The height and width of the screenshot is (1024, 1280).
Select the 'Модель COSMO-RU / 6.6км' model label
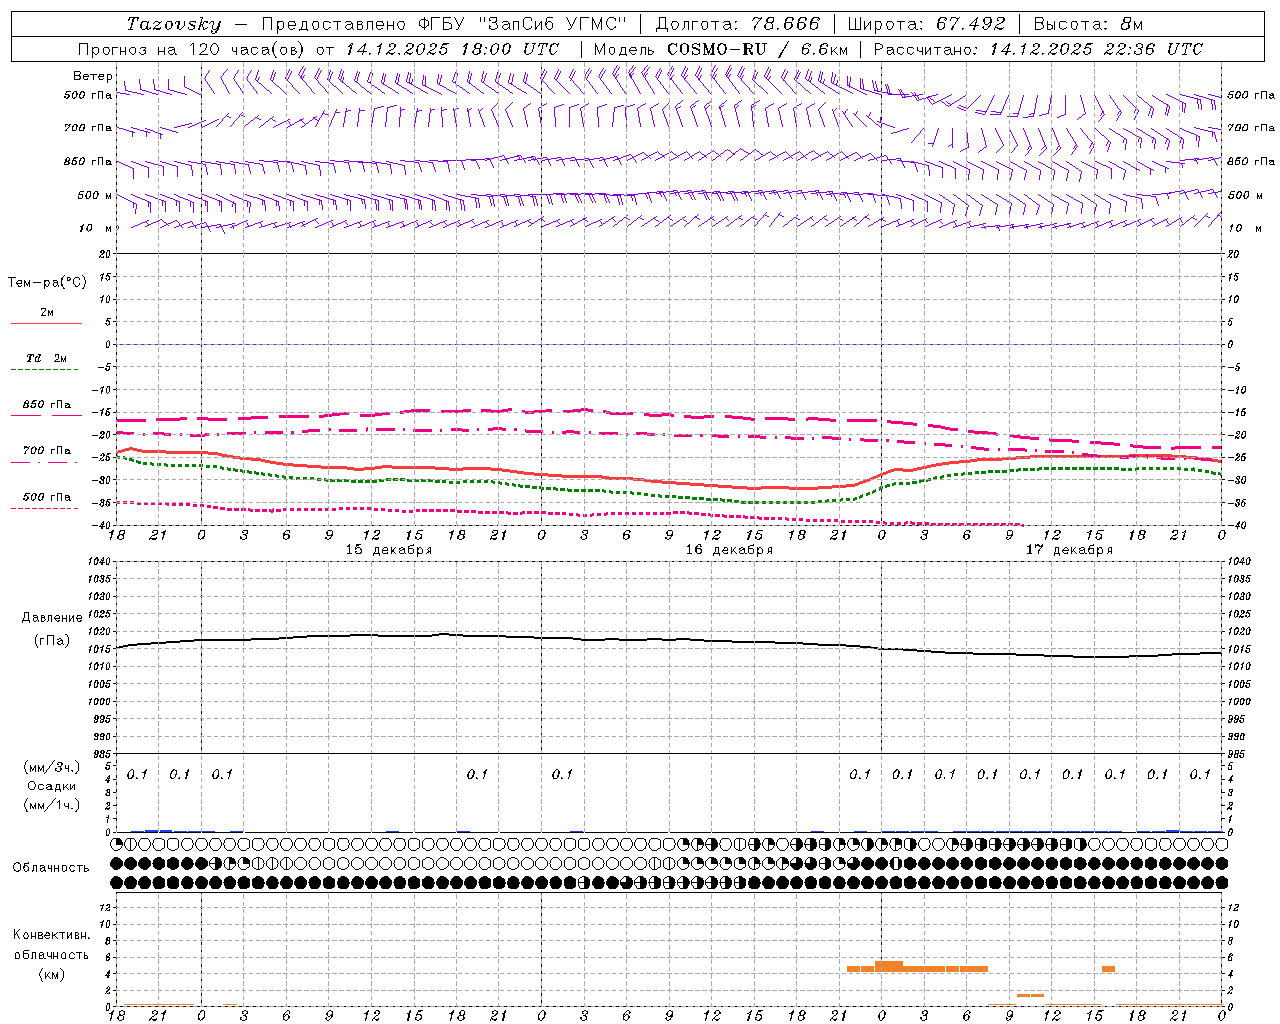pos(721,49)
